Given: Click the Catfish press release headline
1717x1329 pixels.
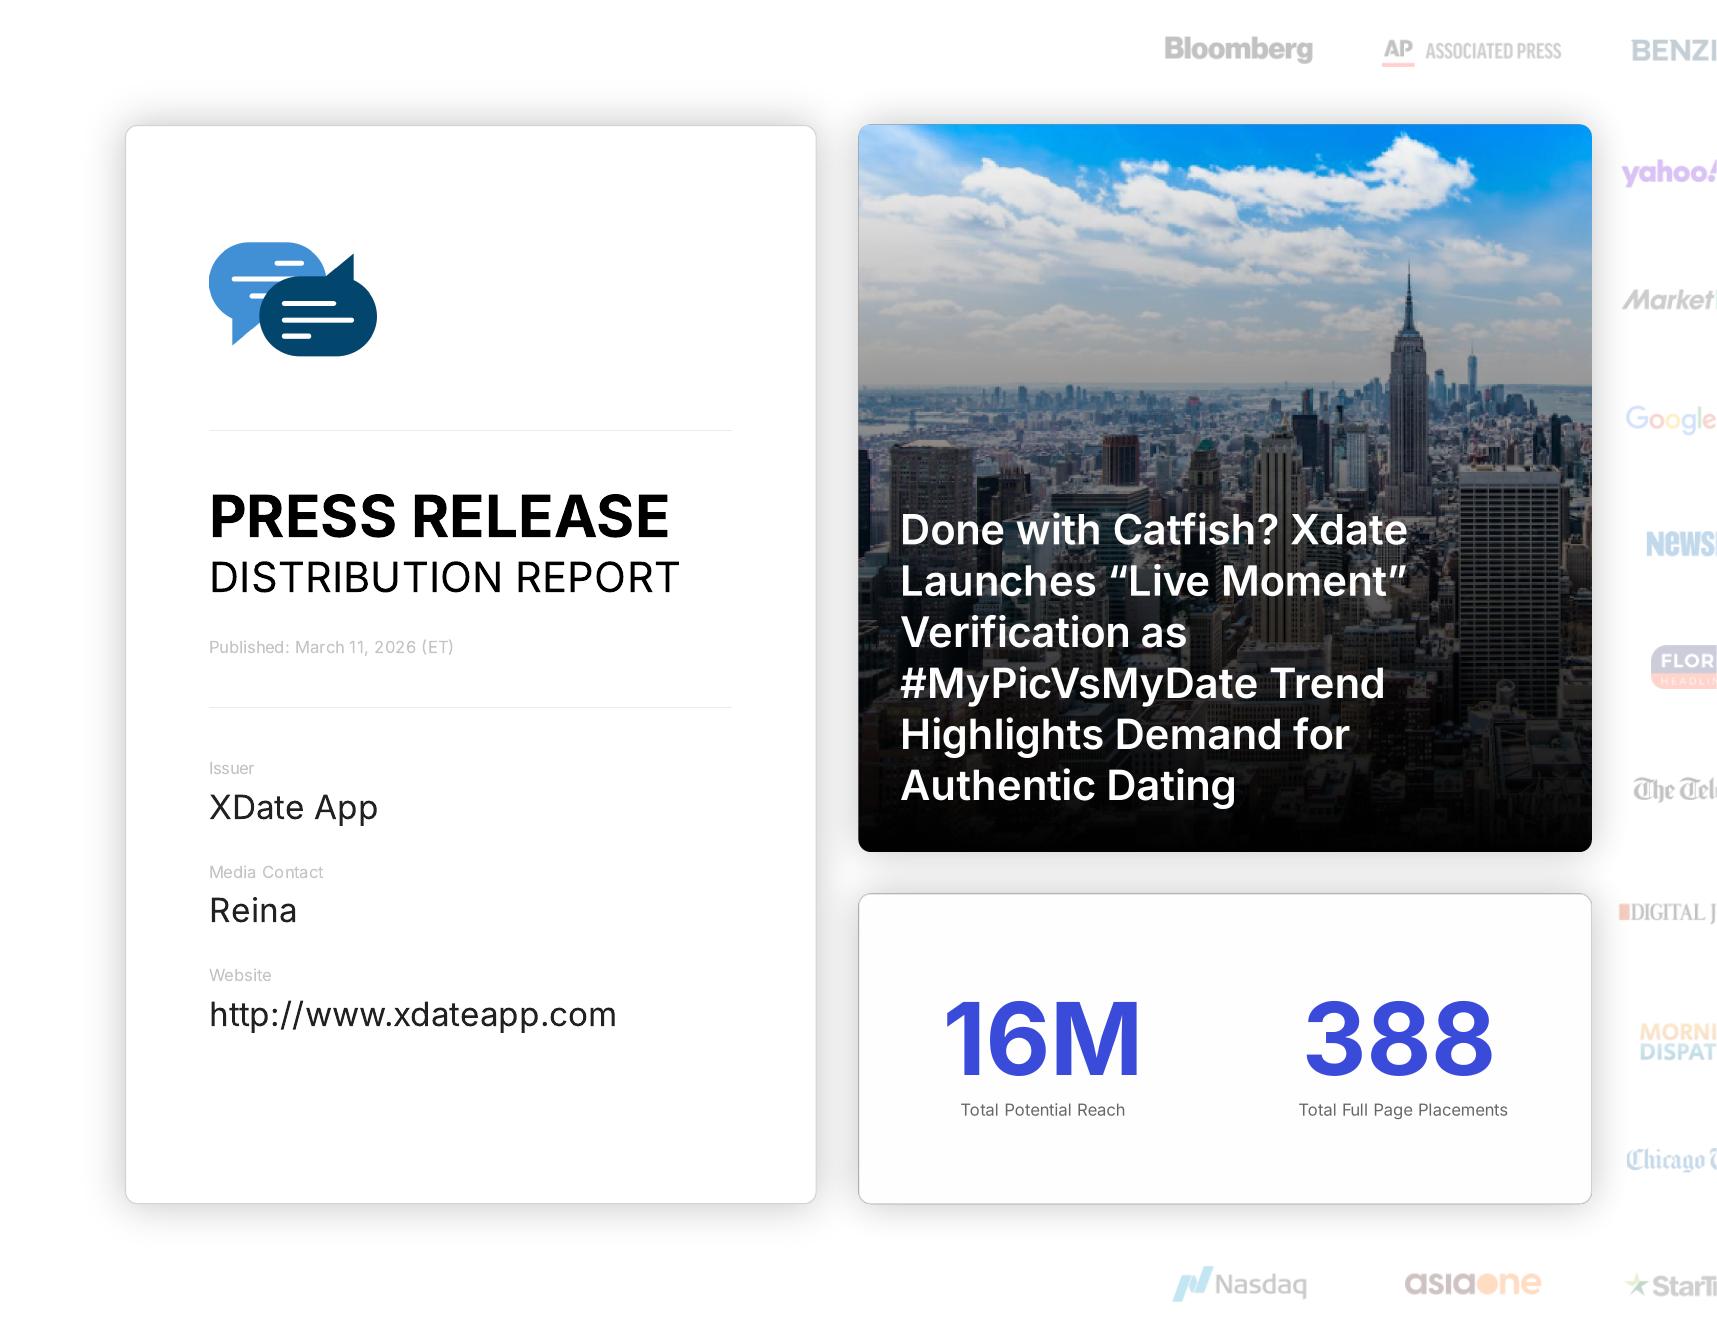Looking at the screenshot, I should [x=1153, y=657].
